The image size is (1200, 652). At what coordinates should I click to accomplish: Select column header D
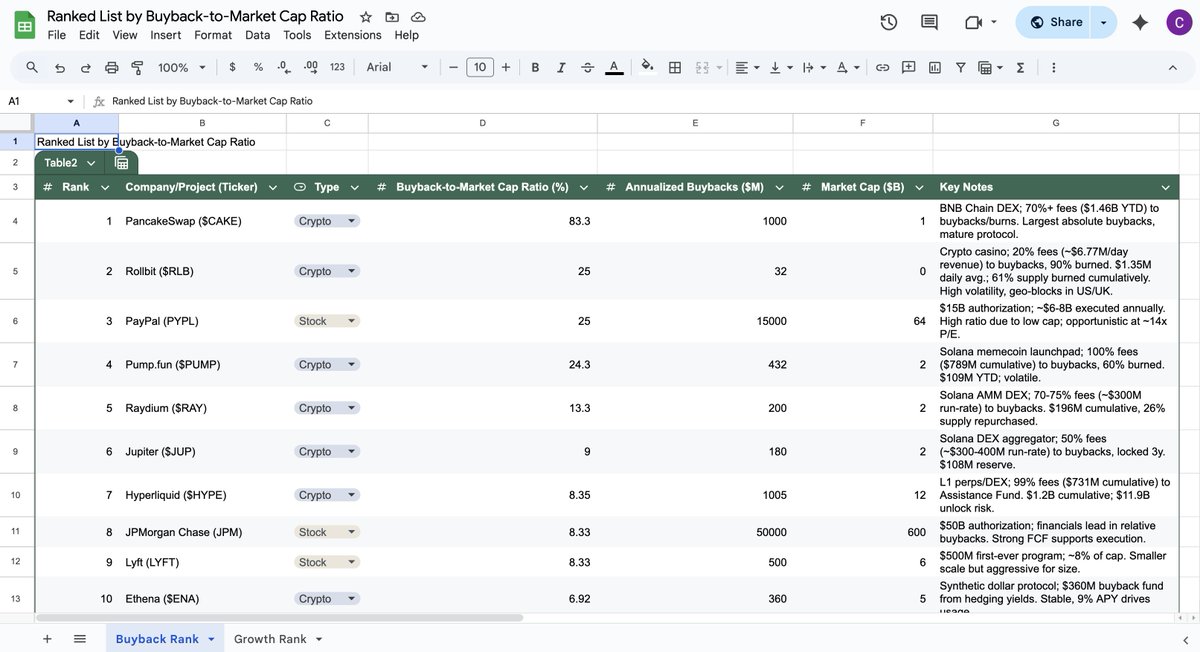[x=482, y=122]
